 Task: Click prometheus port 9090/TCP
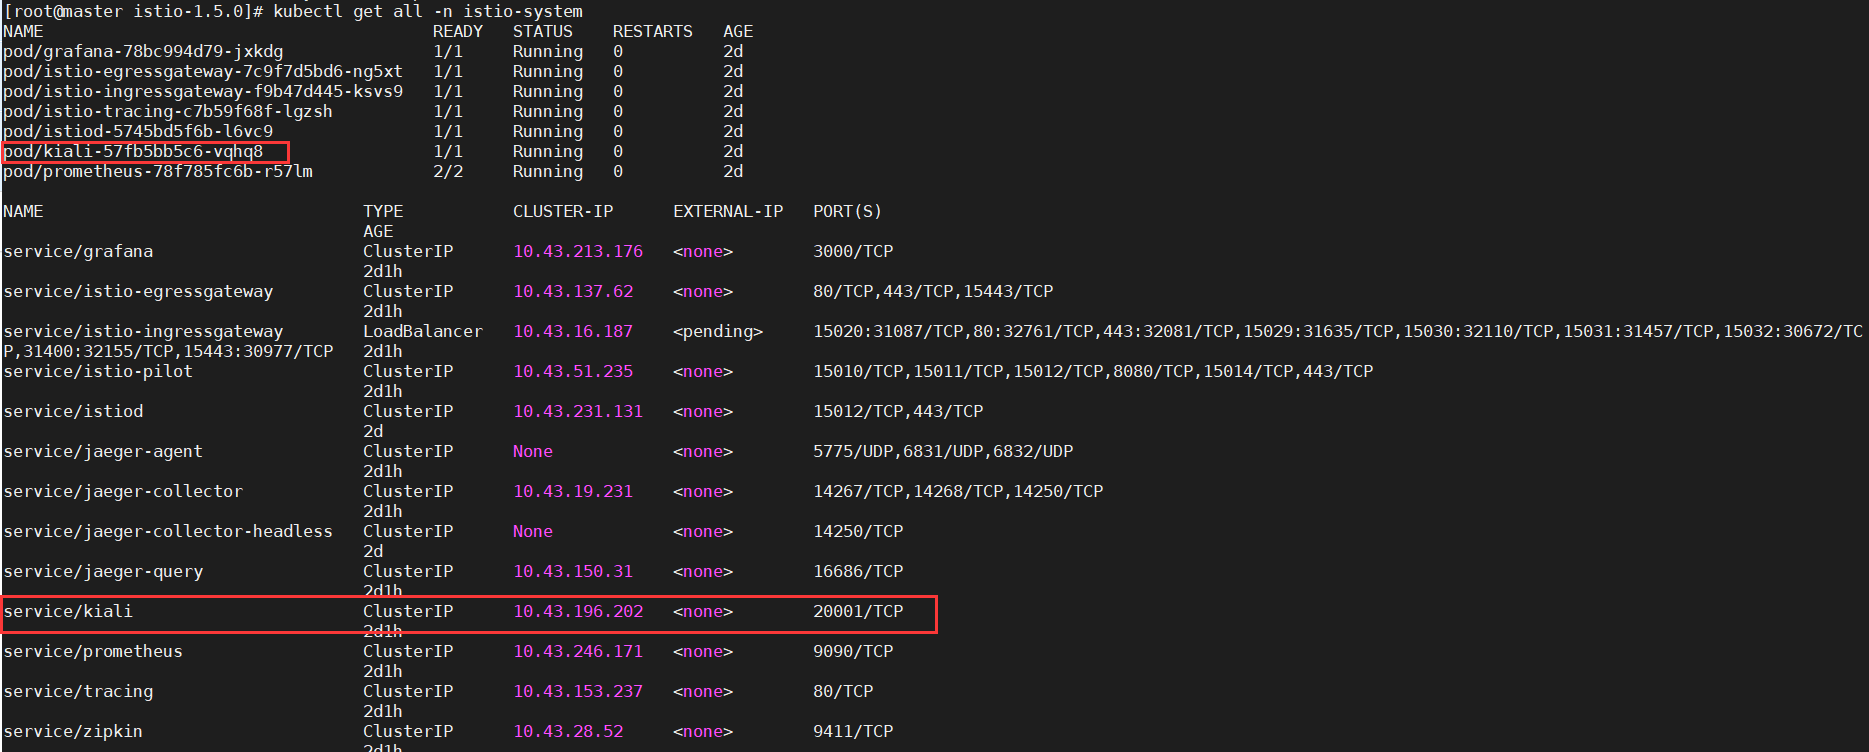[x=853, y=652]
